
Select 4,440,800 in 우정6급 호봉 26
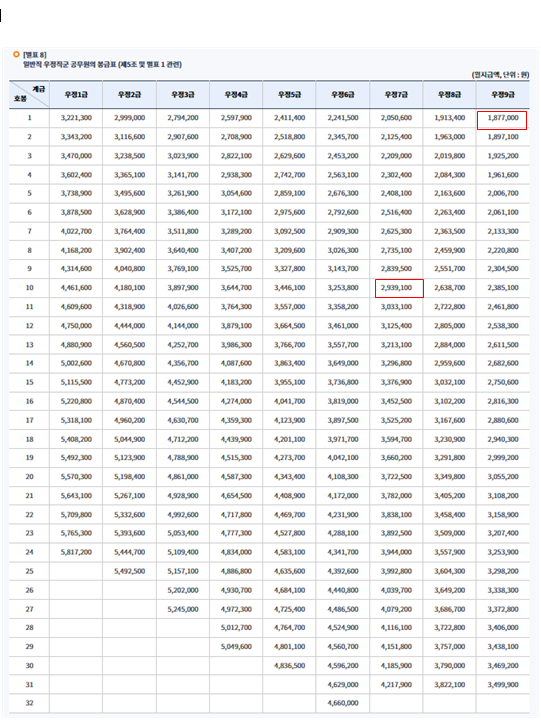[x=343, y=590]
